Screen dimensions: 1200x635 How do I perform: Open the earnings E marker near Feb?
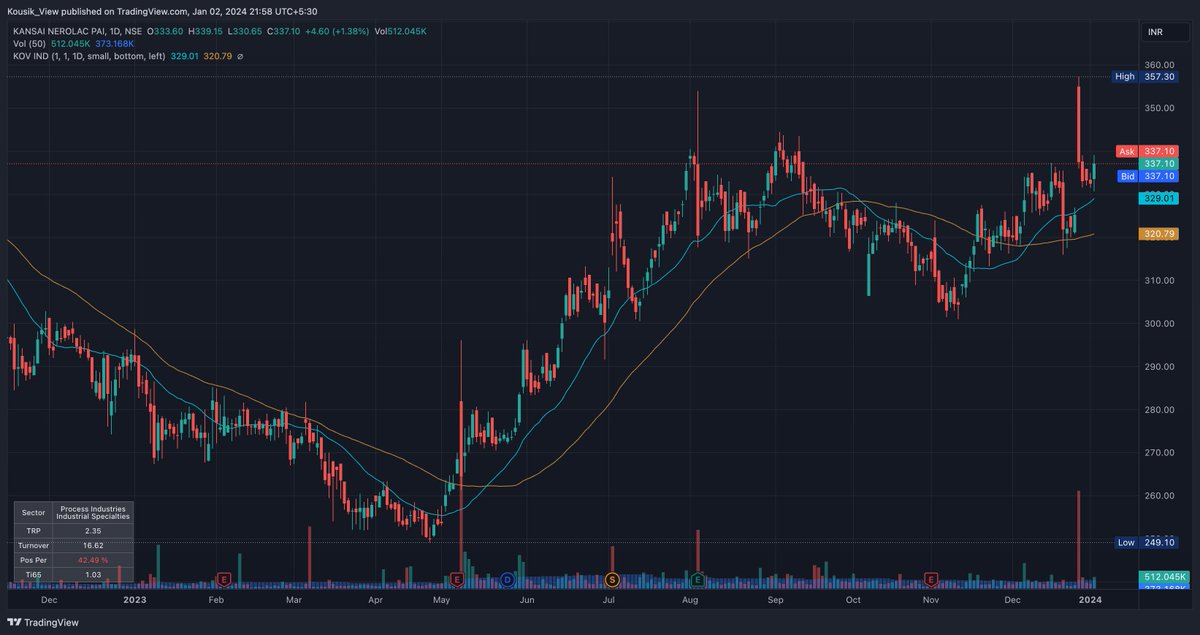pyautogui.click(x=224, y=579)
